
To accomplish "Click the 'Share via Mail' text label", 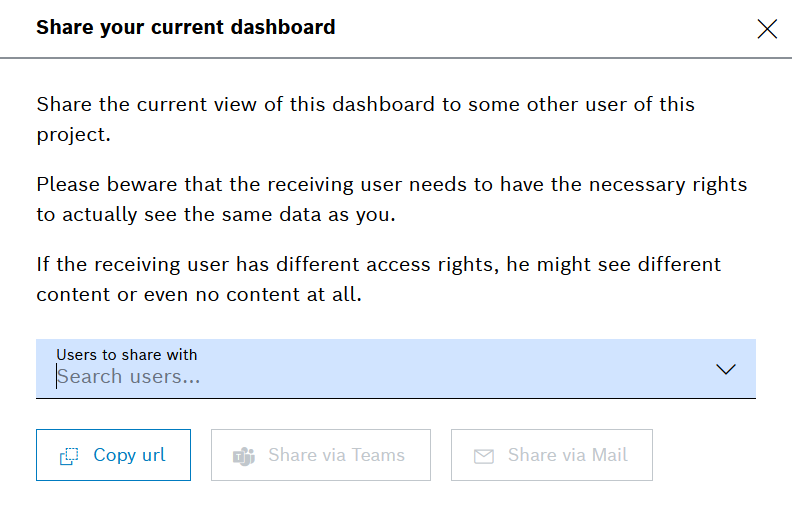I will 567,455.
